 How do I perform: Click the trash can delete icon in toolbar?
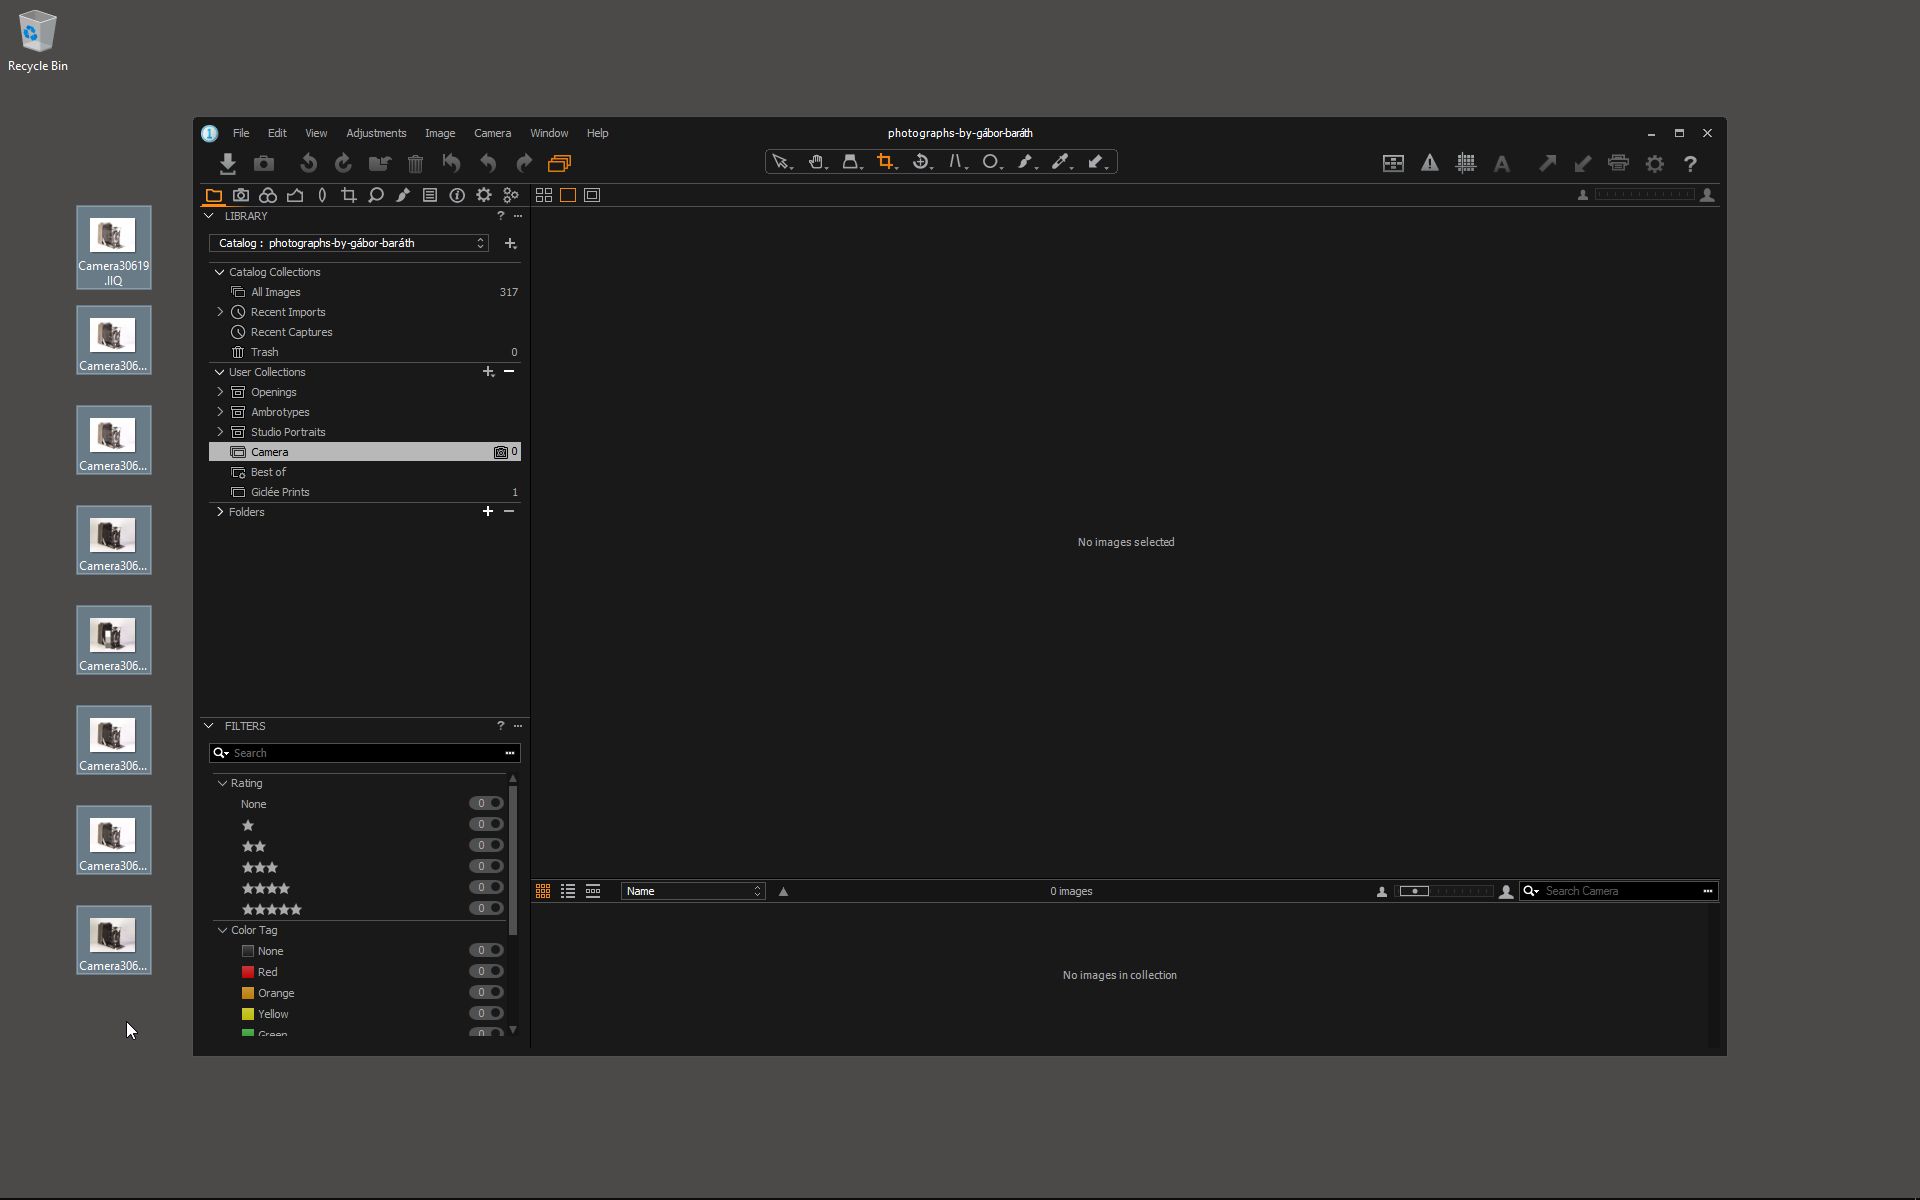[416, 163]
